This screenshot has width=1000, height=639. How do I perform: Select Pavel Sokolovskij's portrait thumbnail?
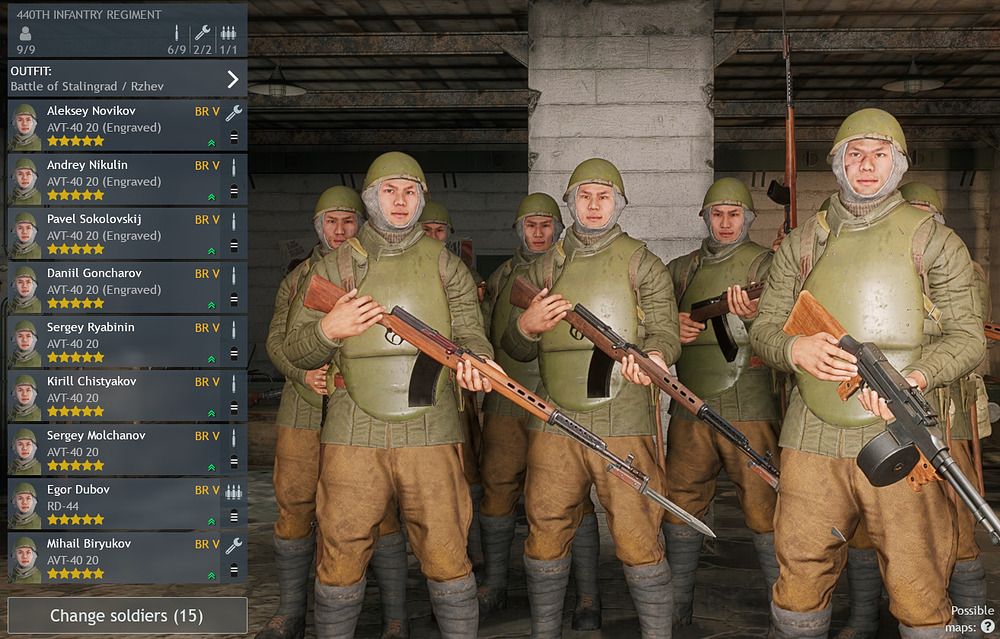pyautogui.click(x=25, y=234)
